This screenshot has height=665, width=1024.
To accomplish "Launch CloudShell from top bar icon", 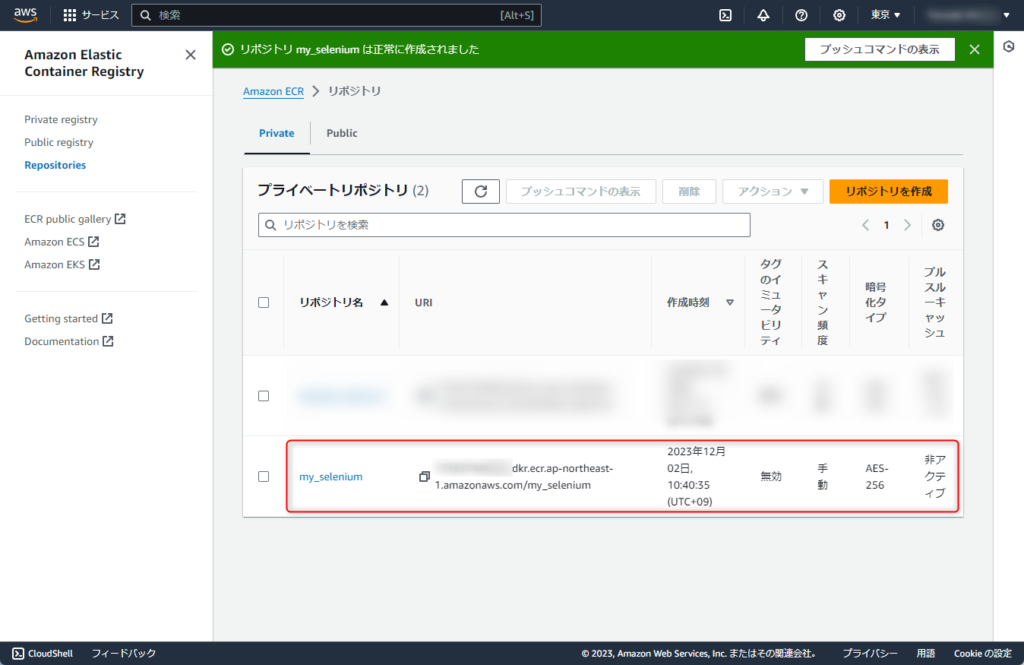I will coord(726,15).
